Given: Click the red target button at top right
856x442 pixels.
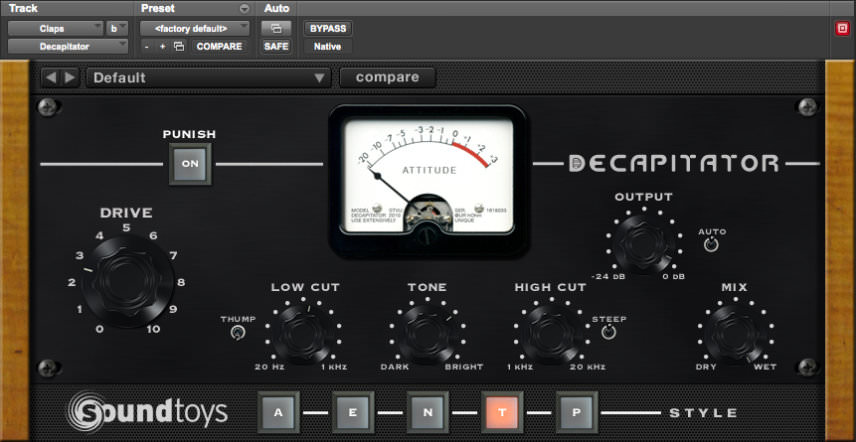Looking at the screenshot, I should coord(842,29).
